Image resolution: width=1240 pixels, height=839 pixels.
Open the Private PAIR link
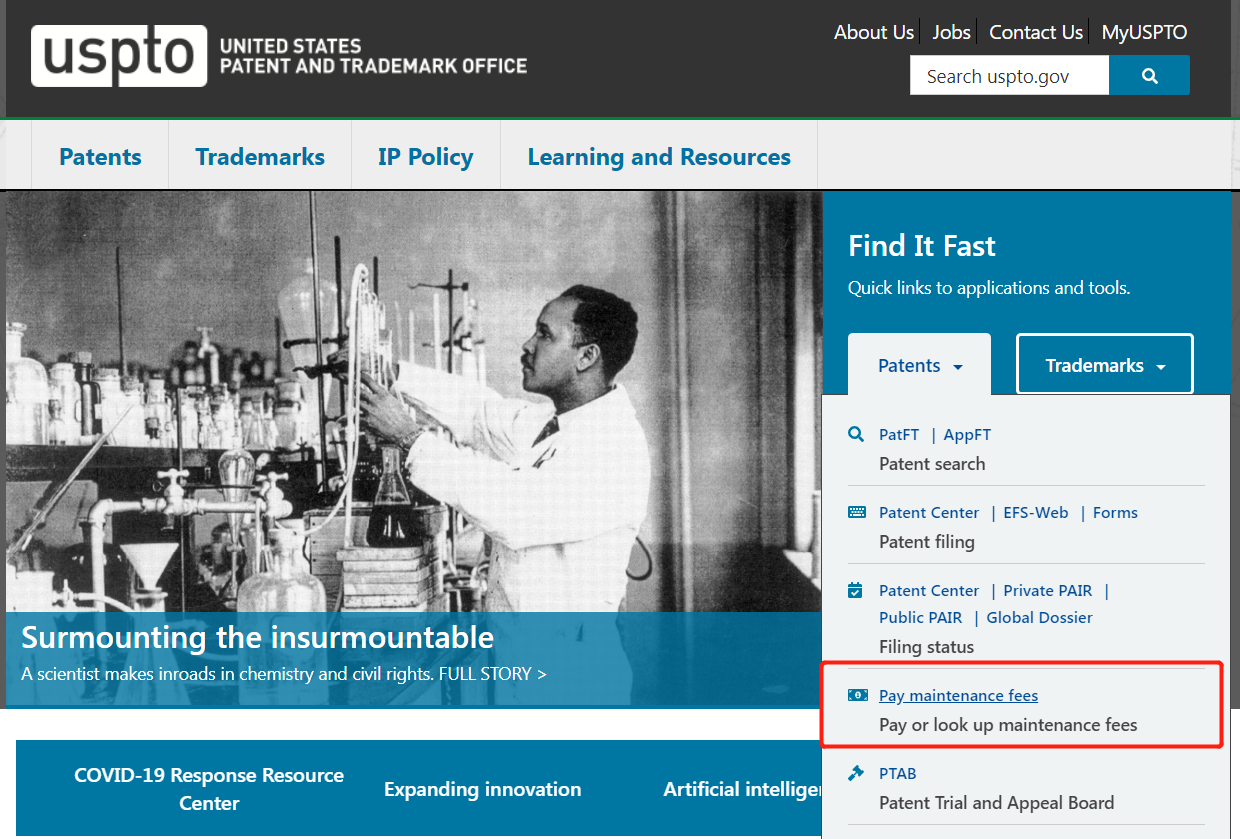click(1048, 590)
